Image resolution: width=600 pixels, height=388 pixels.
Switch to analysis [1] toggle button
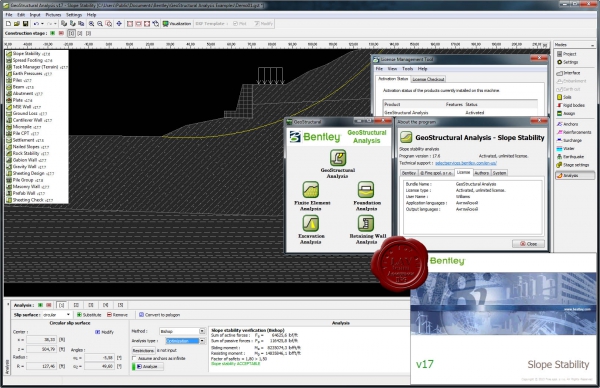tap(61, 305)
